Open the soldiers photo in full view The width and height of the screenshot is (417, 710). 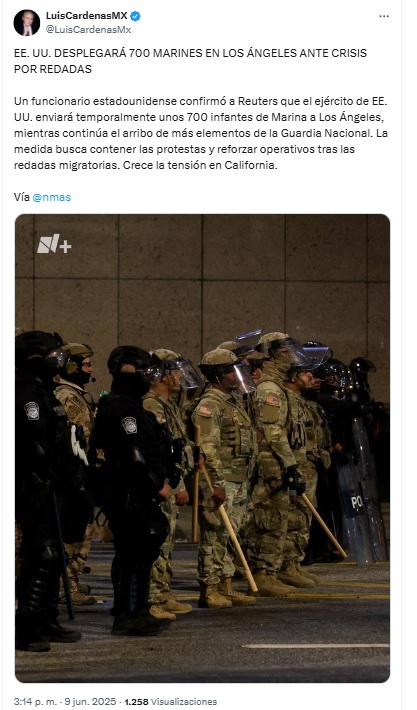(202, 448)
